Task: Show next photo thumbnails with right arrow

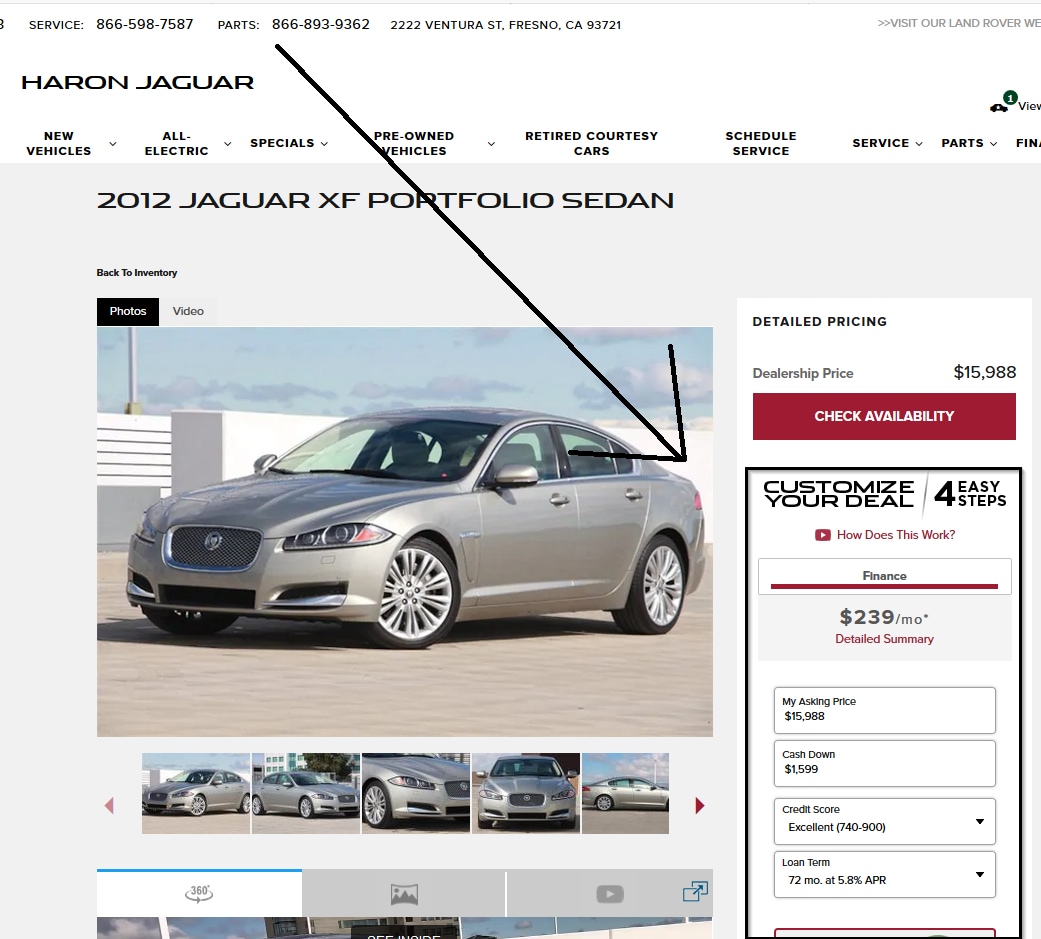Action: point(700,806)
